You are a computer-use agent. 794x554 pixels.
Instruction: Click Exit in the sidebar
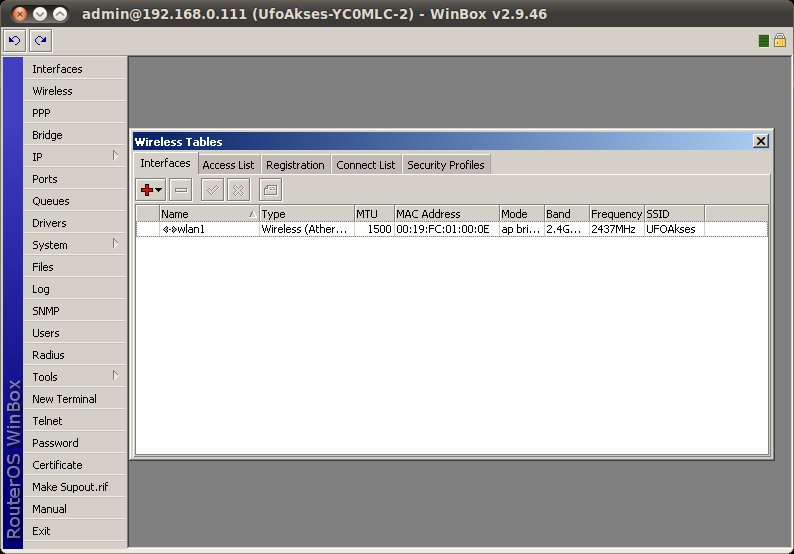pos(75,531)
